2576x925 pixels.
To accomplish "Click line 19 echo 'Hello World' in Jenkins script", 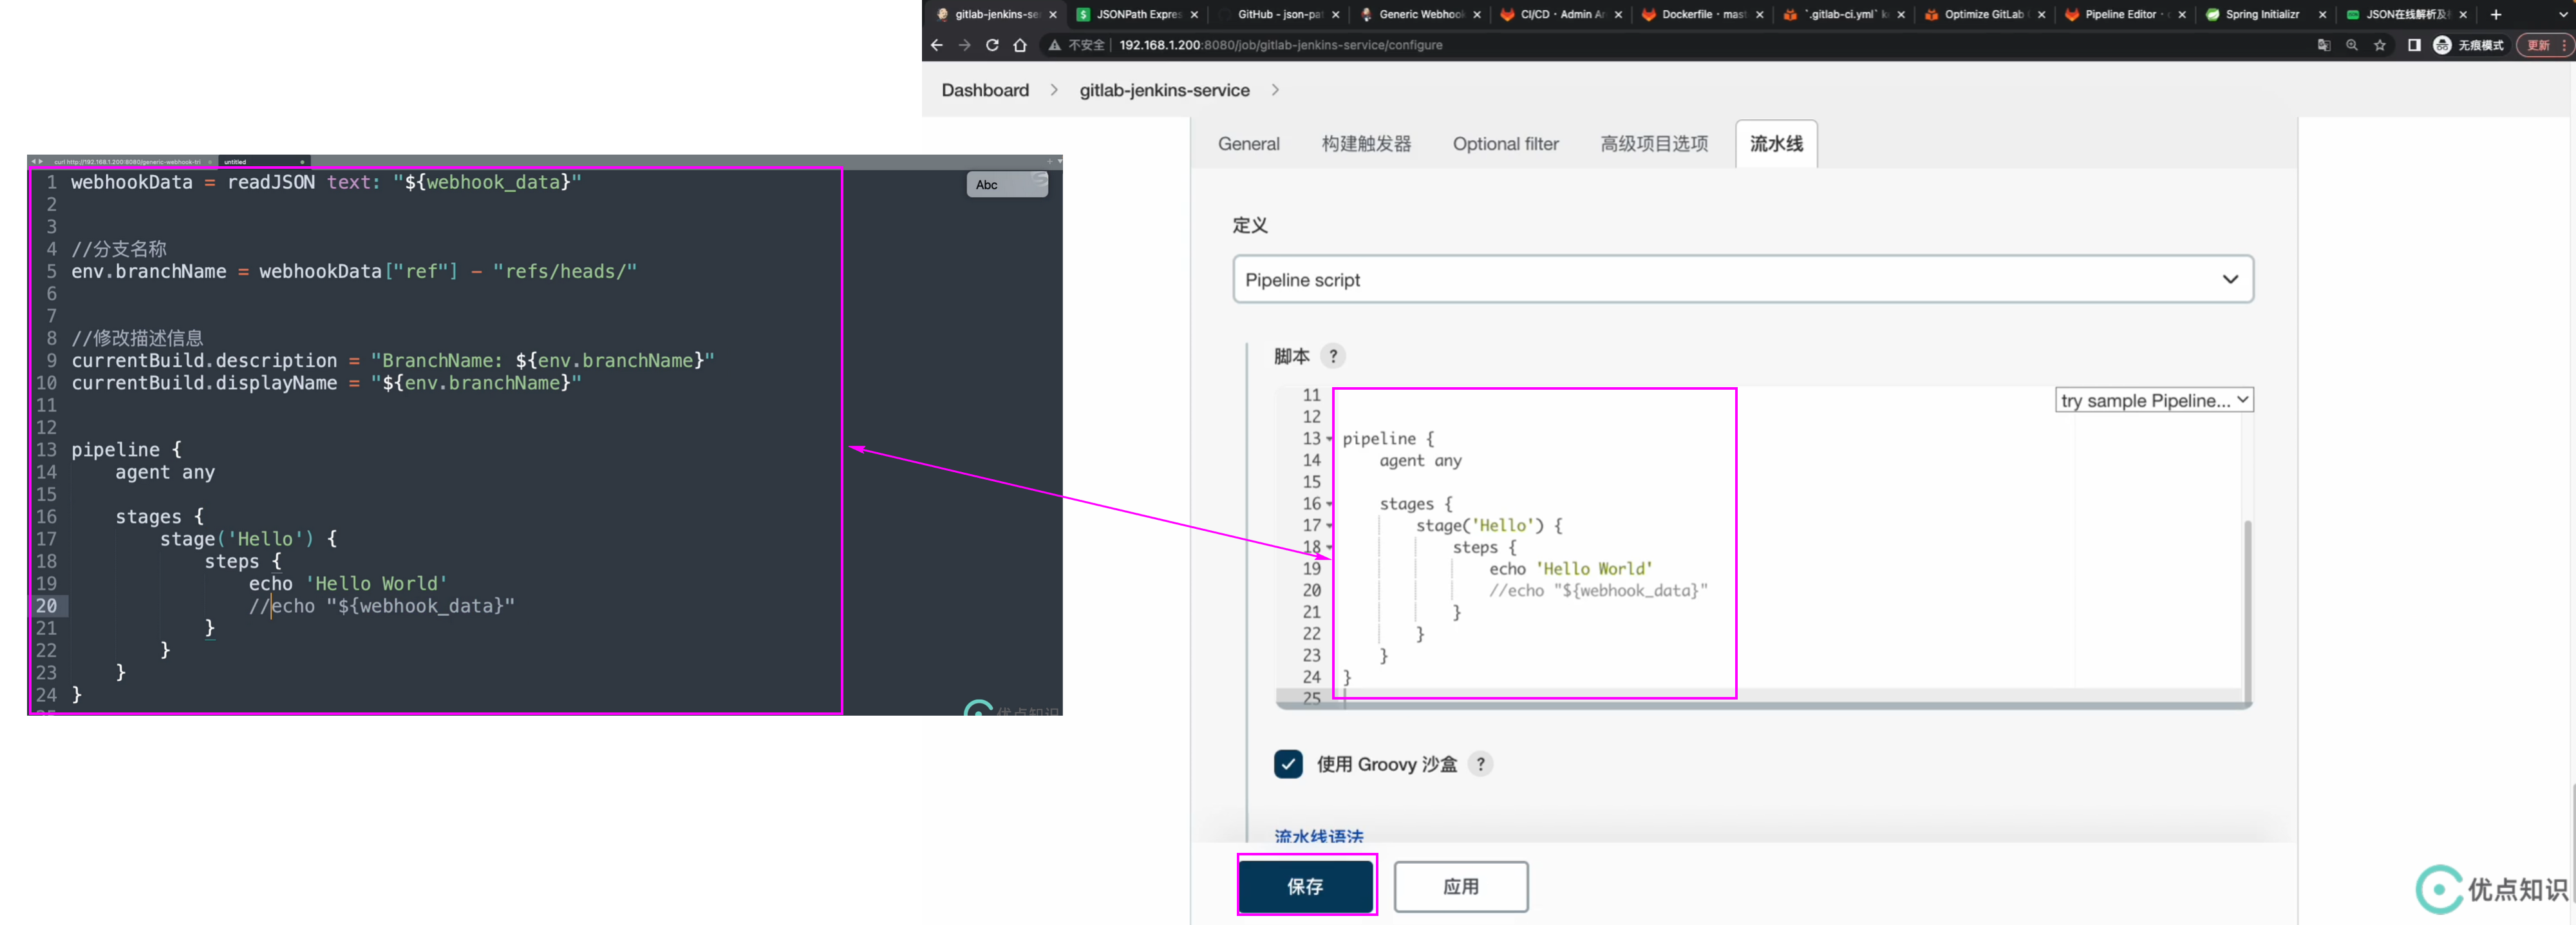I will coord(1570,569).
